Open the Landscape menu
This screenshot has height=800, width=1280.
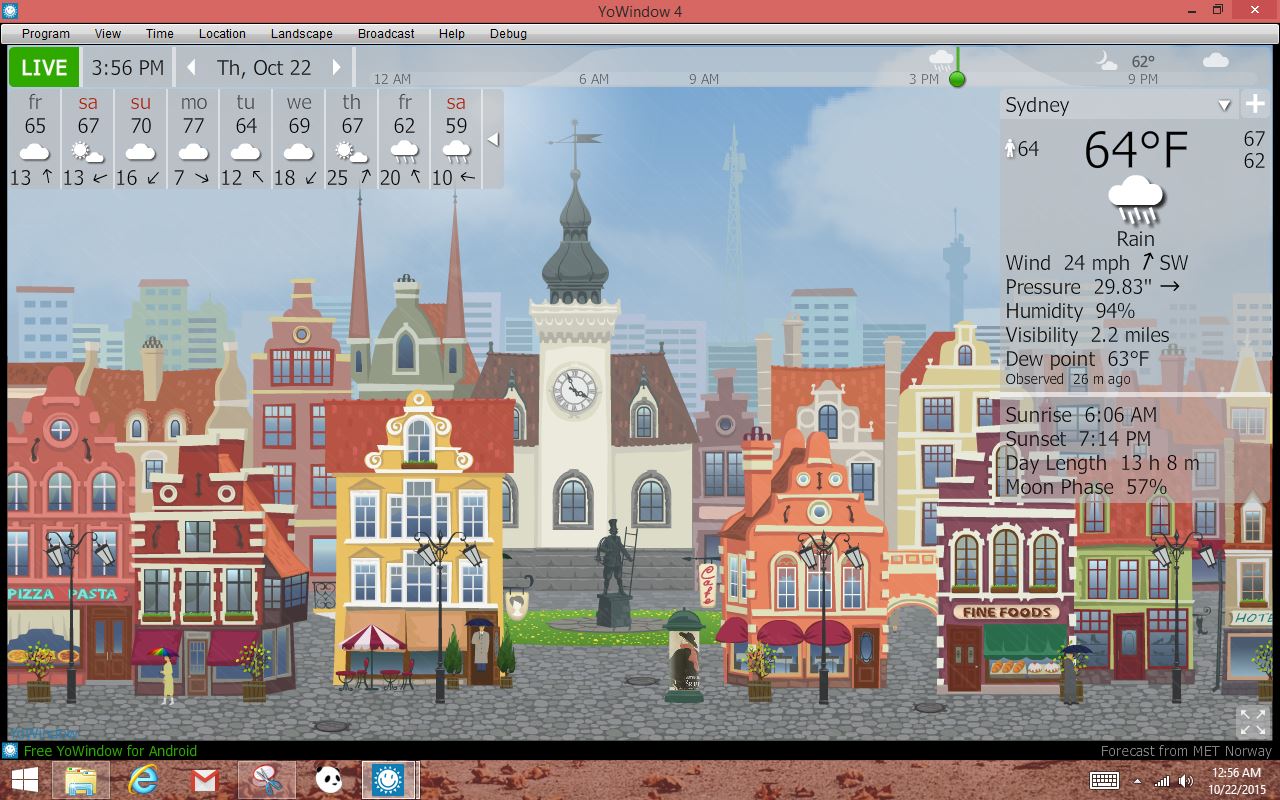[301, 33]
